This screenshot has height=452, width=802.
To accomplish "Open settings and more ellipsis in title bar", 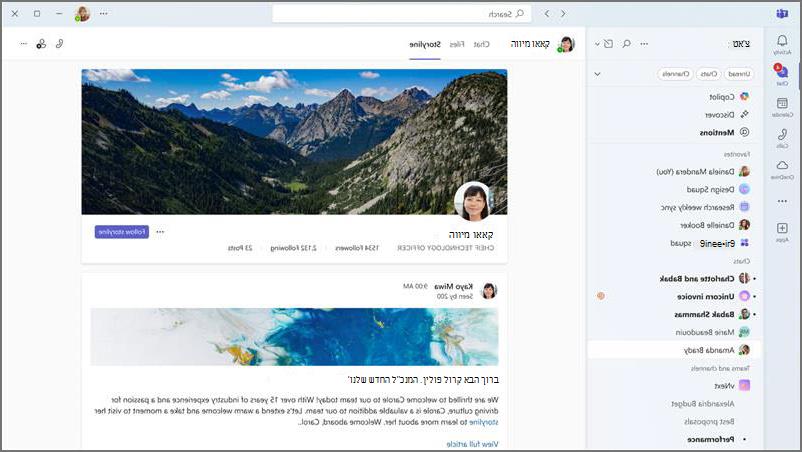I will click(x=104, y=13).
